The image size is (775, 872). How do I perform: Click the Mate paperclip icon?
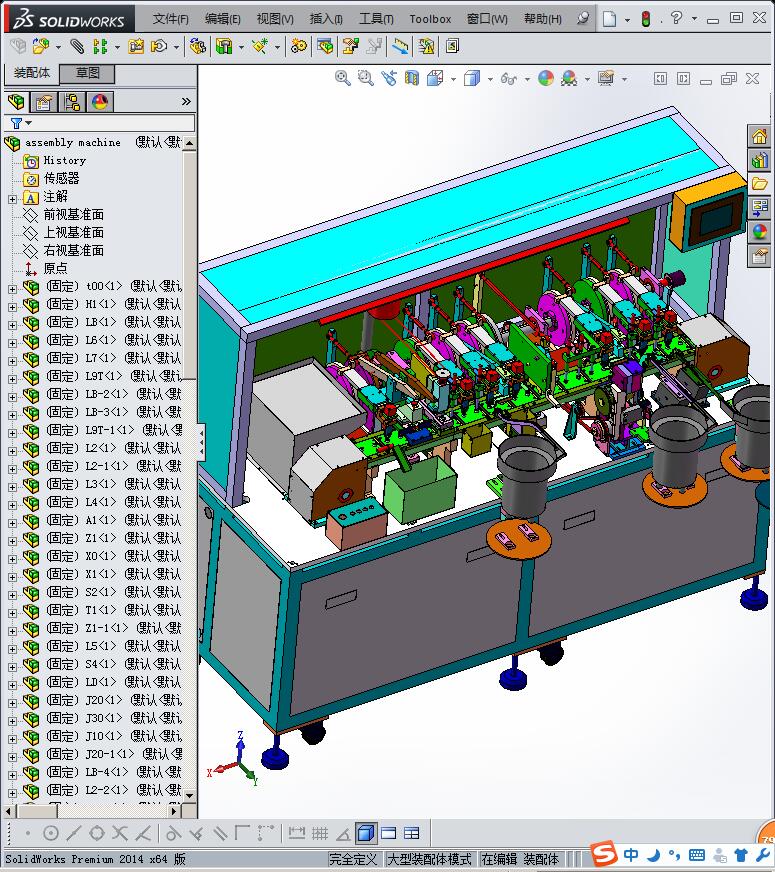(77, 46)
